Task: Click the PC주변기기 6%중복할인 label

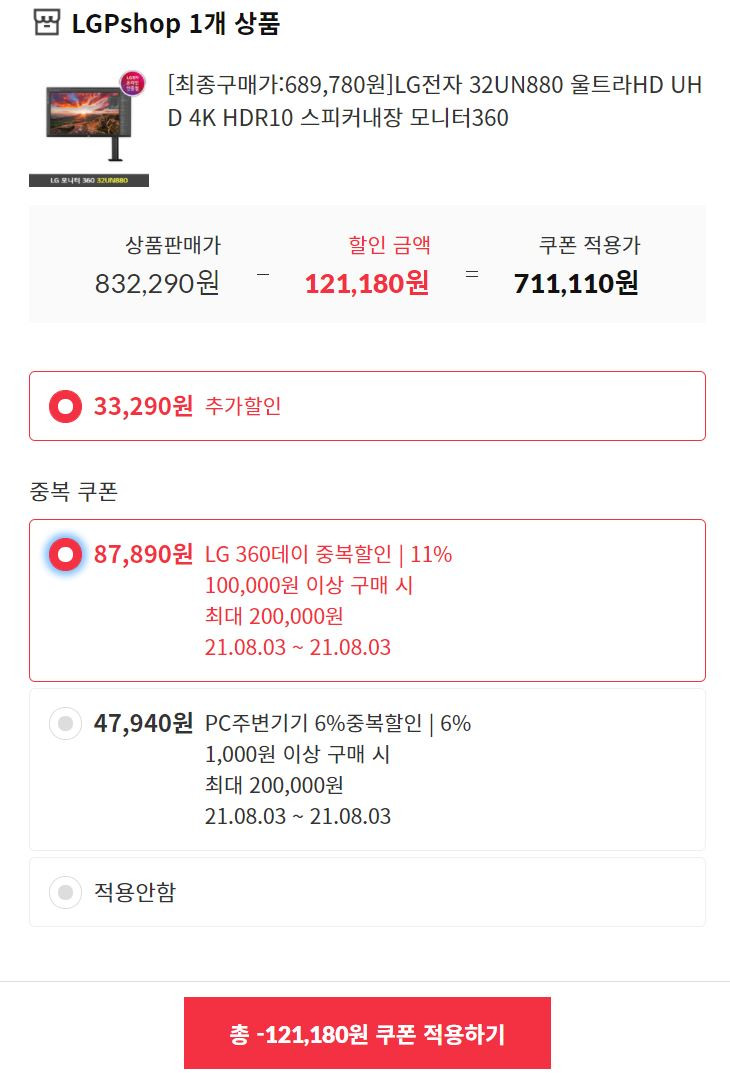Action: tap(338, 723)
